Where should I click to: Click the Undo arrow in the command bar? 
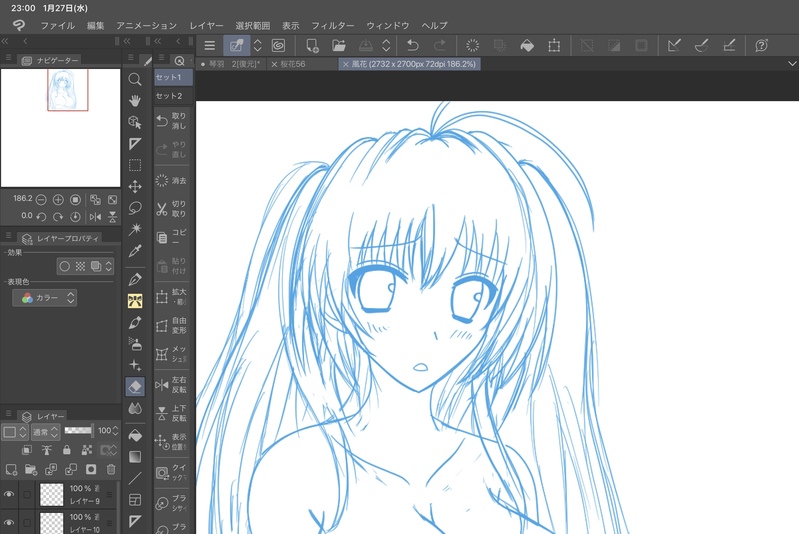[x=412, y=45]
